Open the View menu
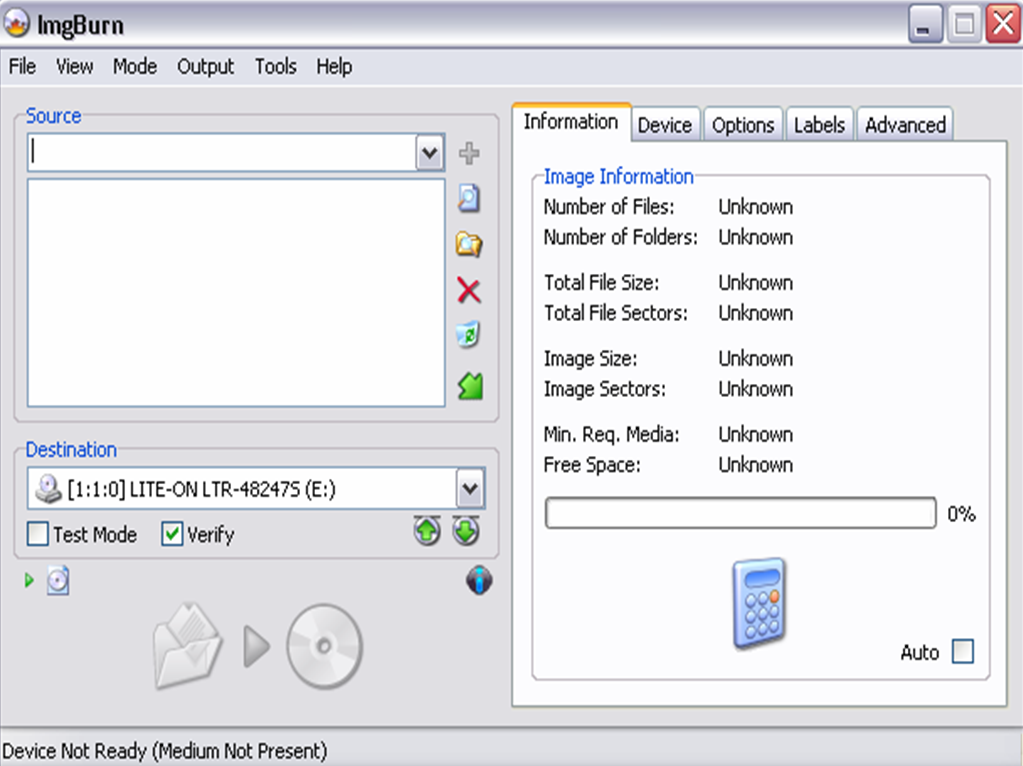Viewport: 1023px width, 766px height. (x=74, y=67)
